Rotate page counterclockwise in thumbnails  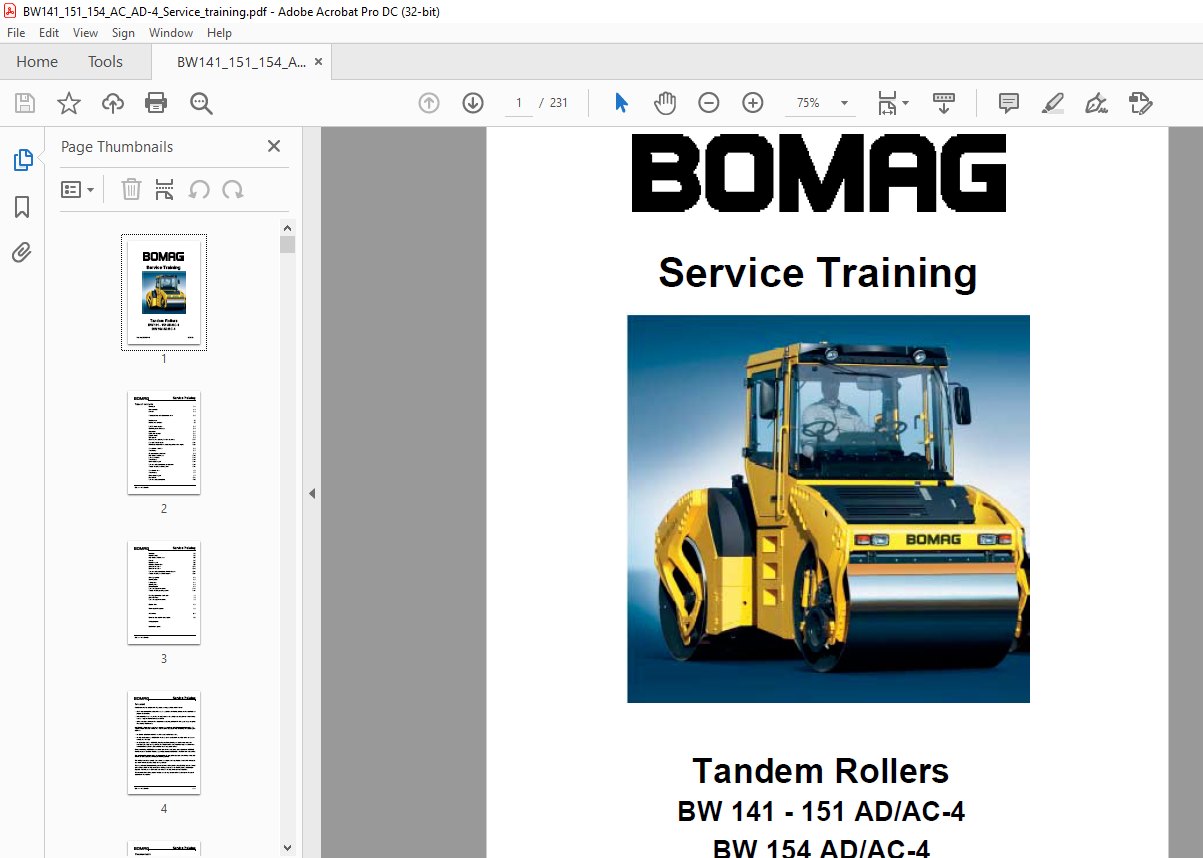[x=199, y=189]
